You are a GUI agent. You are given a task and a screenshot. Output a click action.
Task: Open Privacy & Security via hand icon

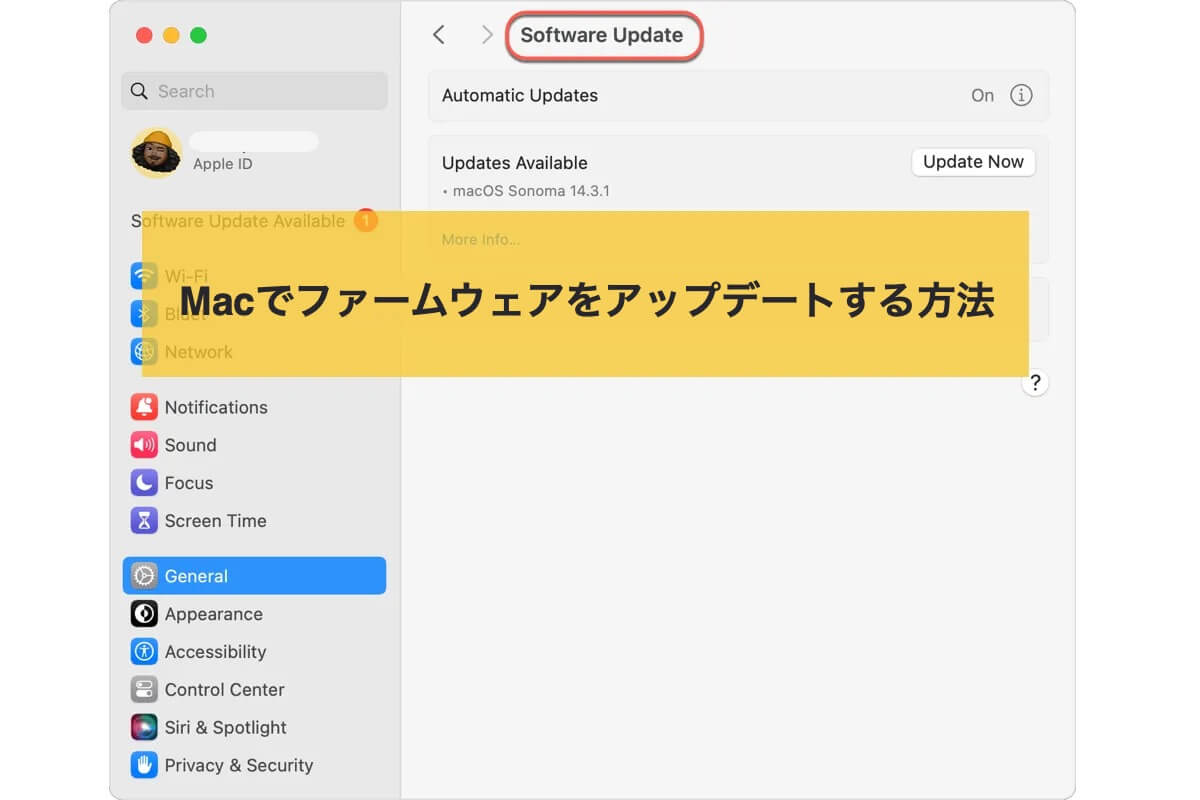click(x=144, y=766)
